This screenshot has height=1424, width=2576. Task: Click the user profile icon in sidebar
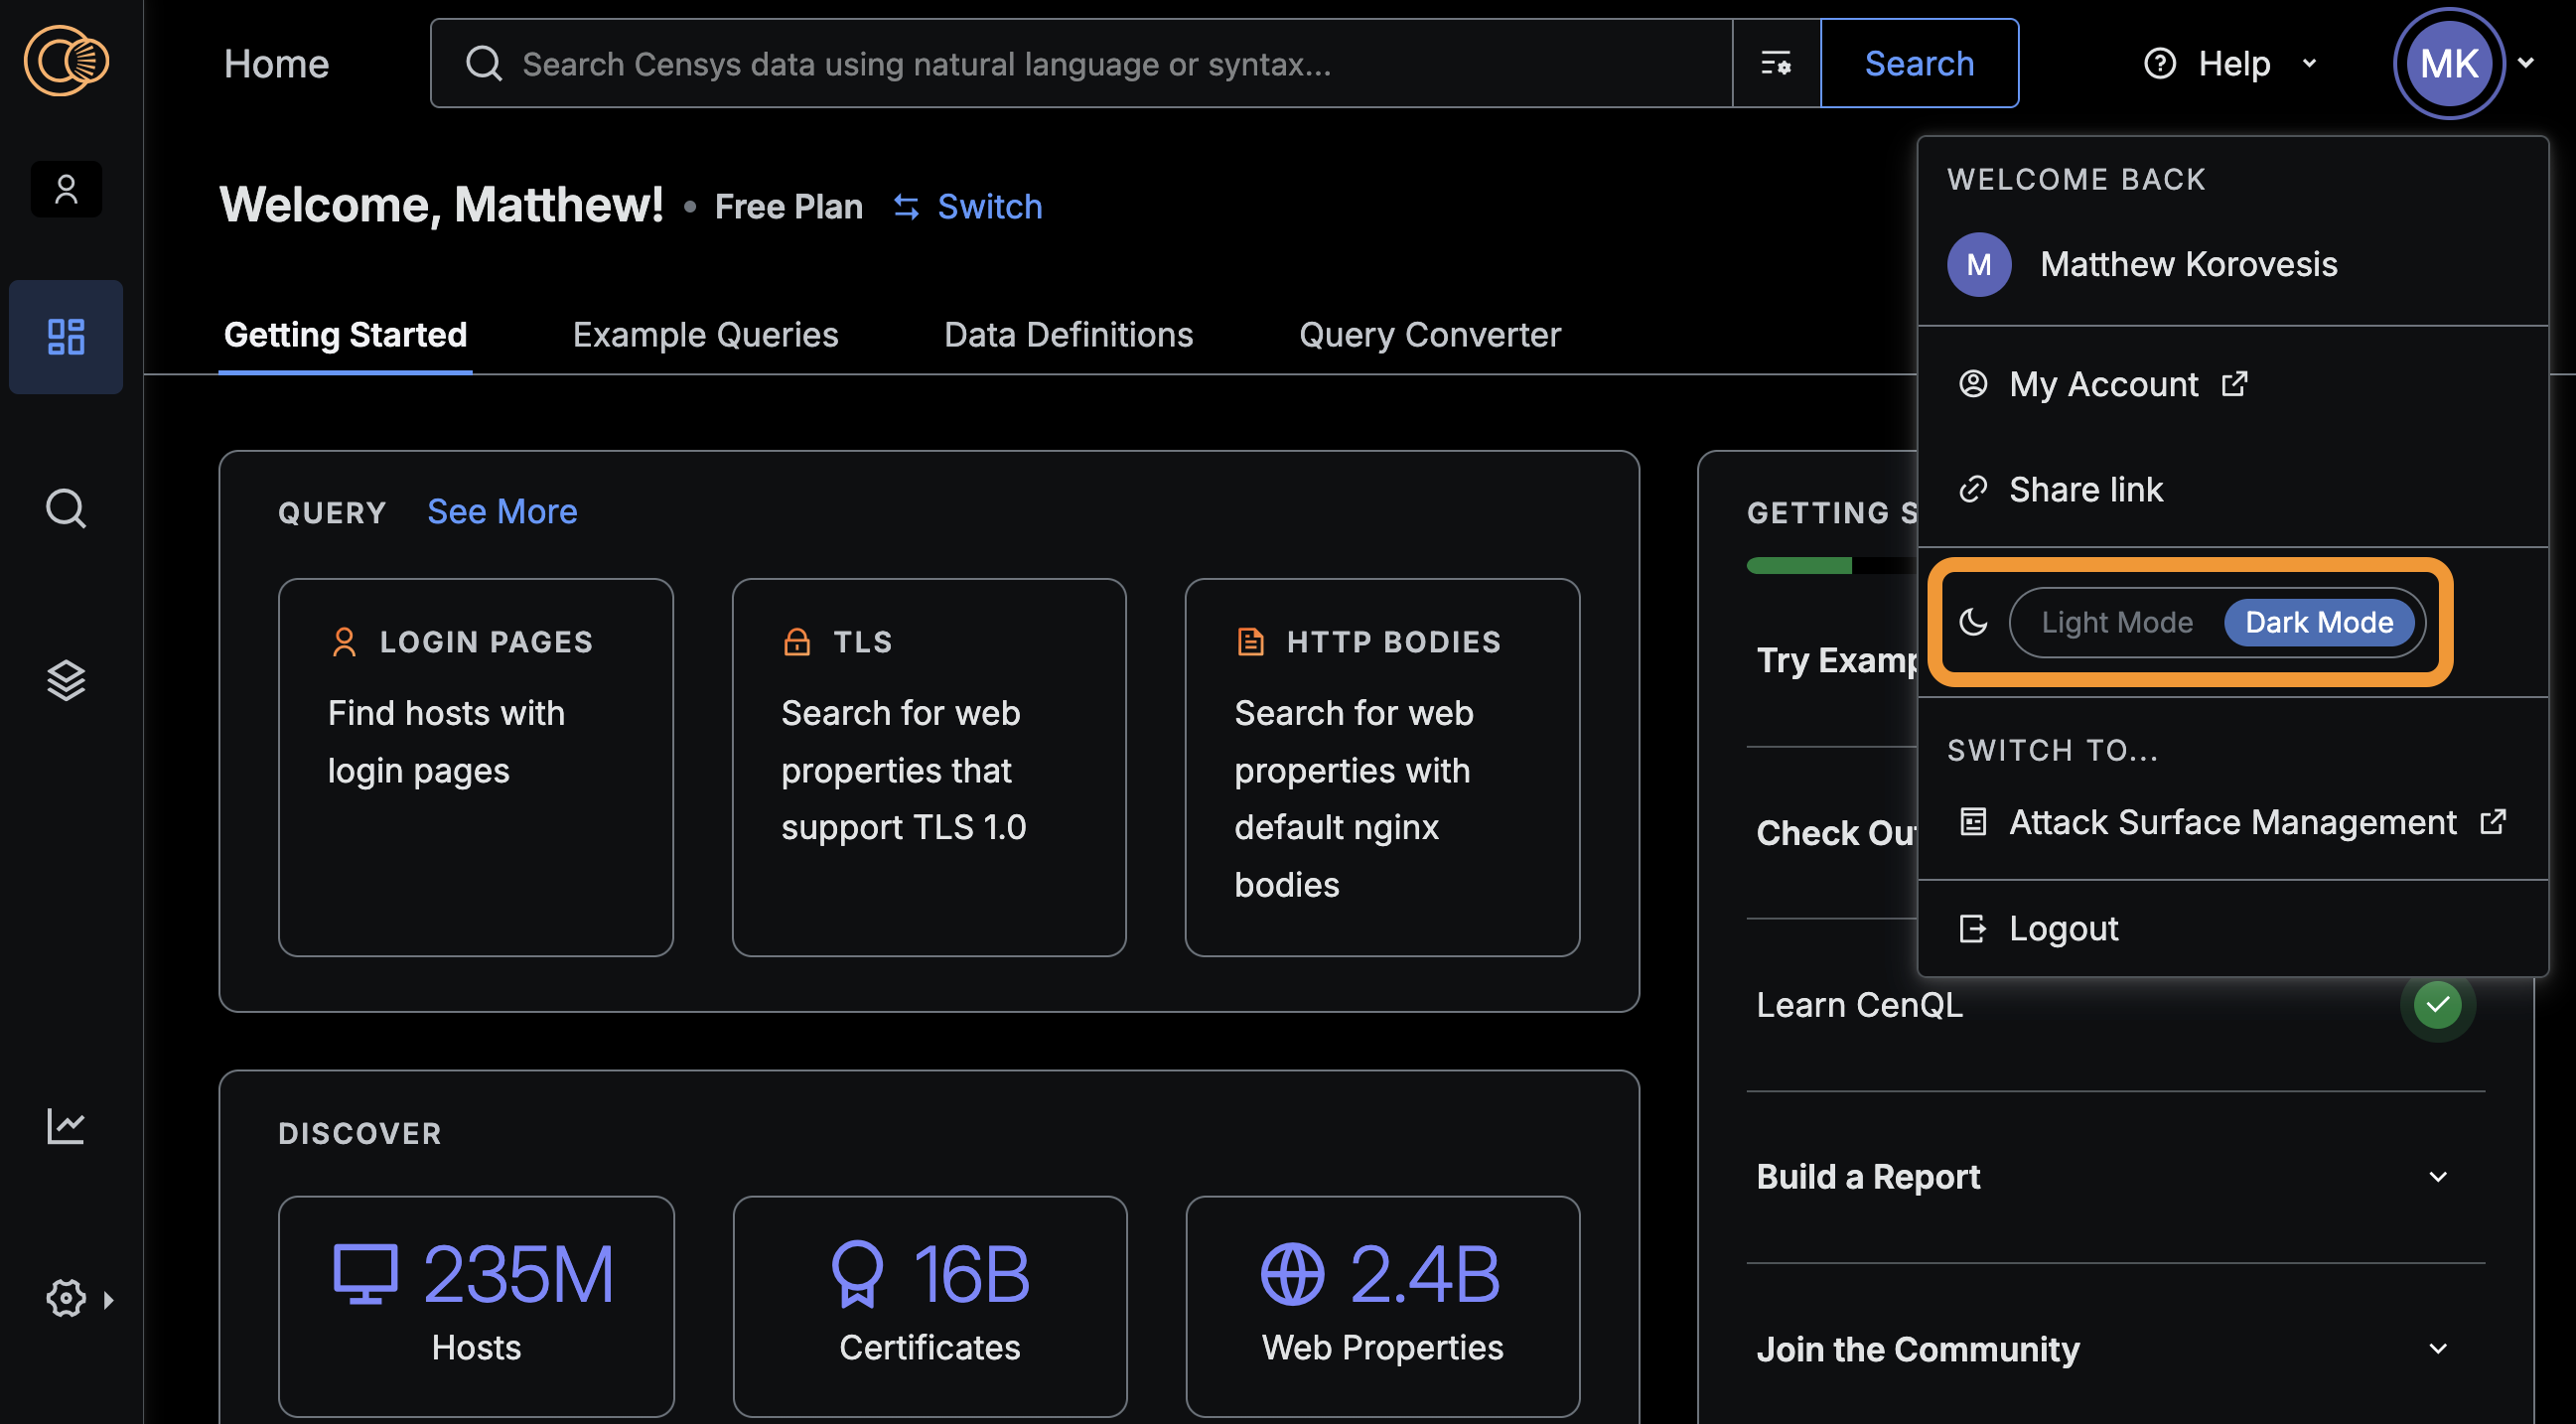[x=66, y=189]
